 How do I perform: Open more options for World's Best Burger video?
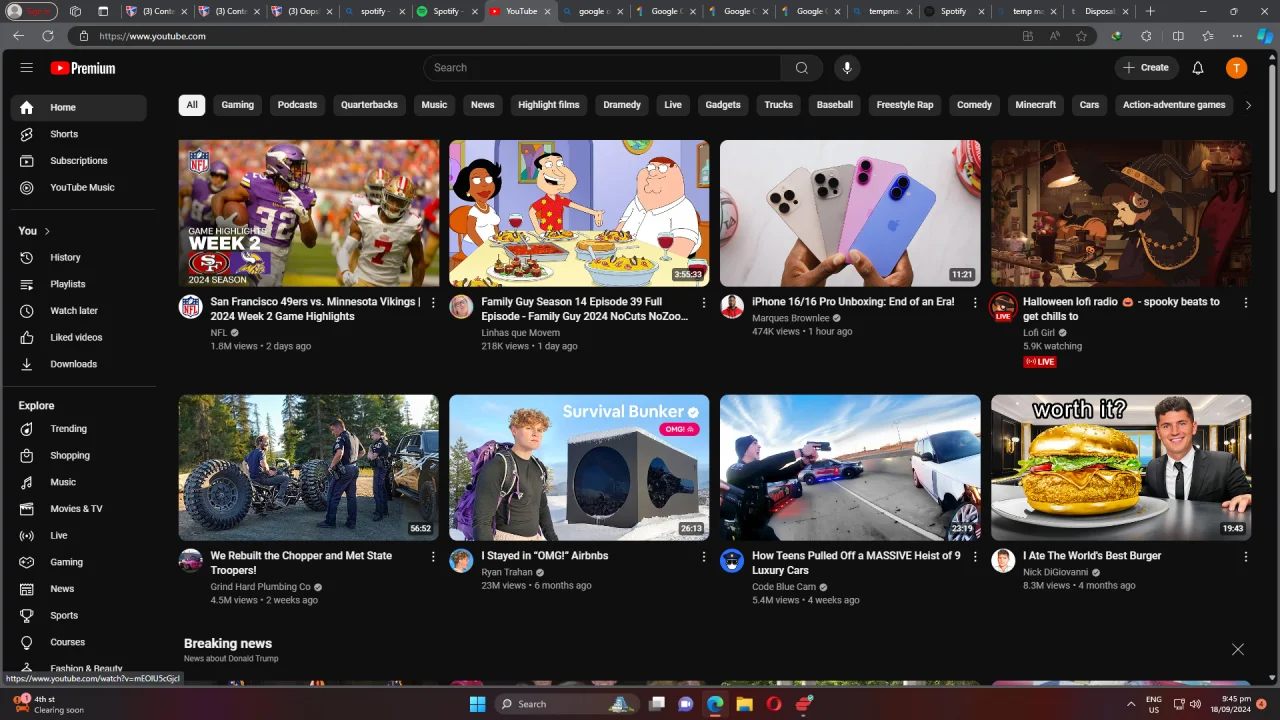[1246, 557]
